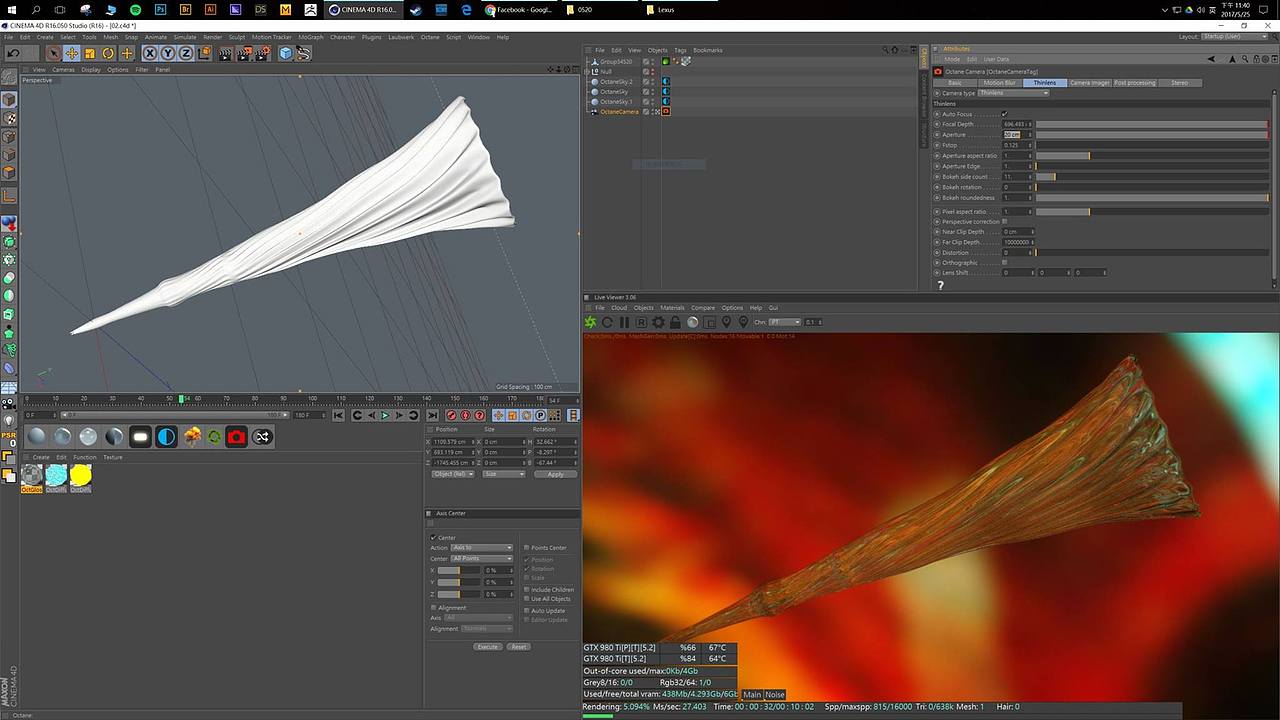Click the Octane camera shelf icon
1280x720 pixels.
point(236,437)
